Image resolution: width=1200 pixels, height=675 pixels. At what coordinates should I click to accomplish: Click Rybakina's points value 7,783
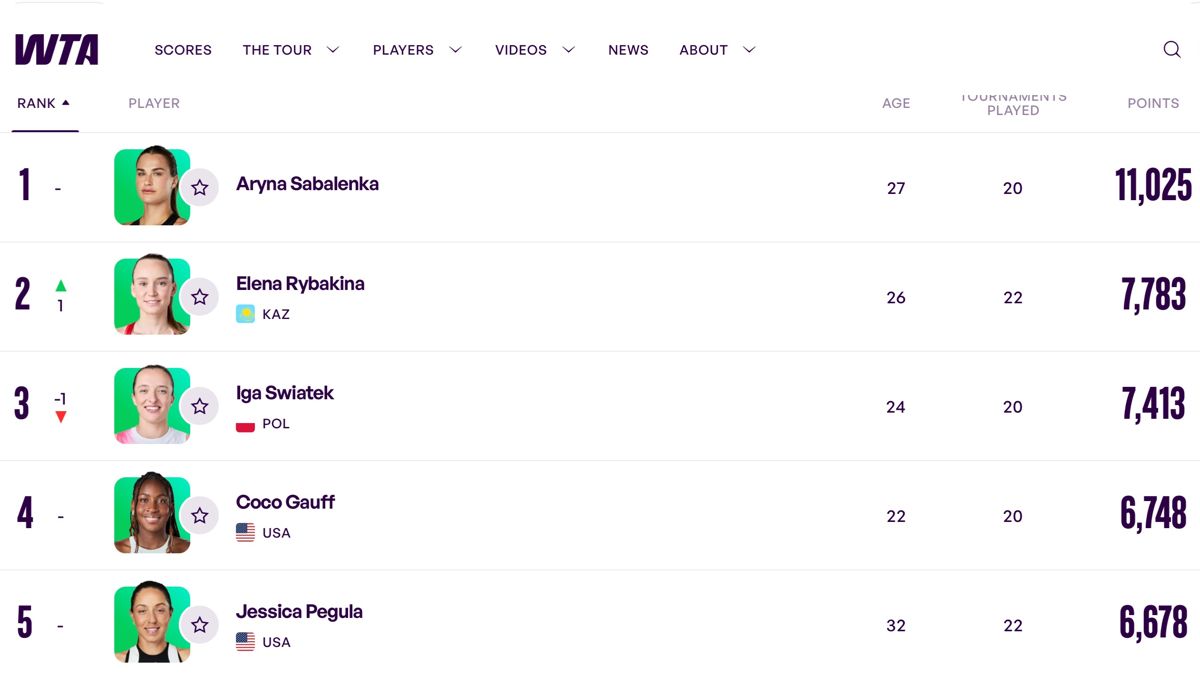point(1153,295)
